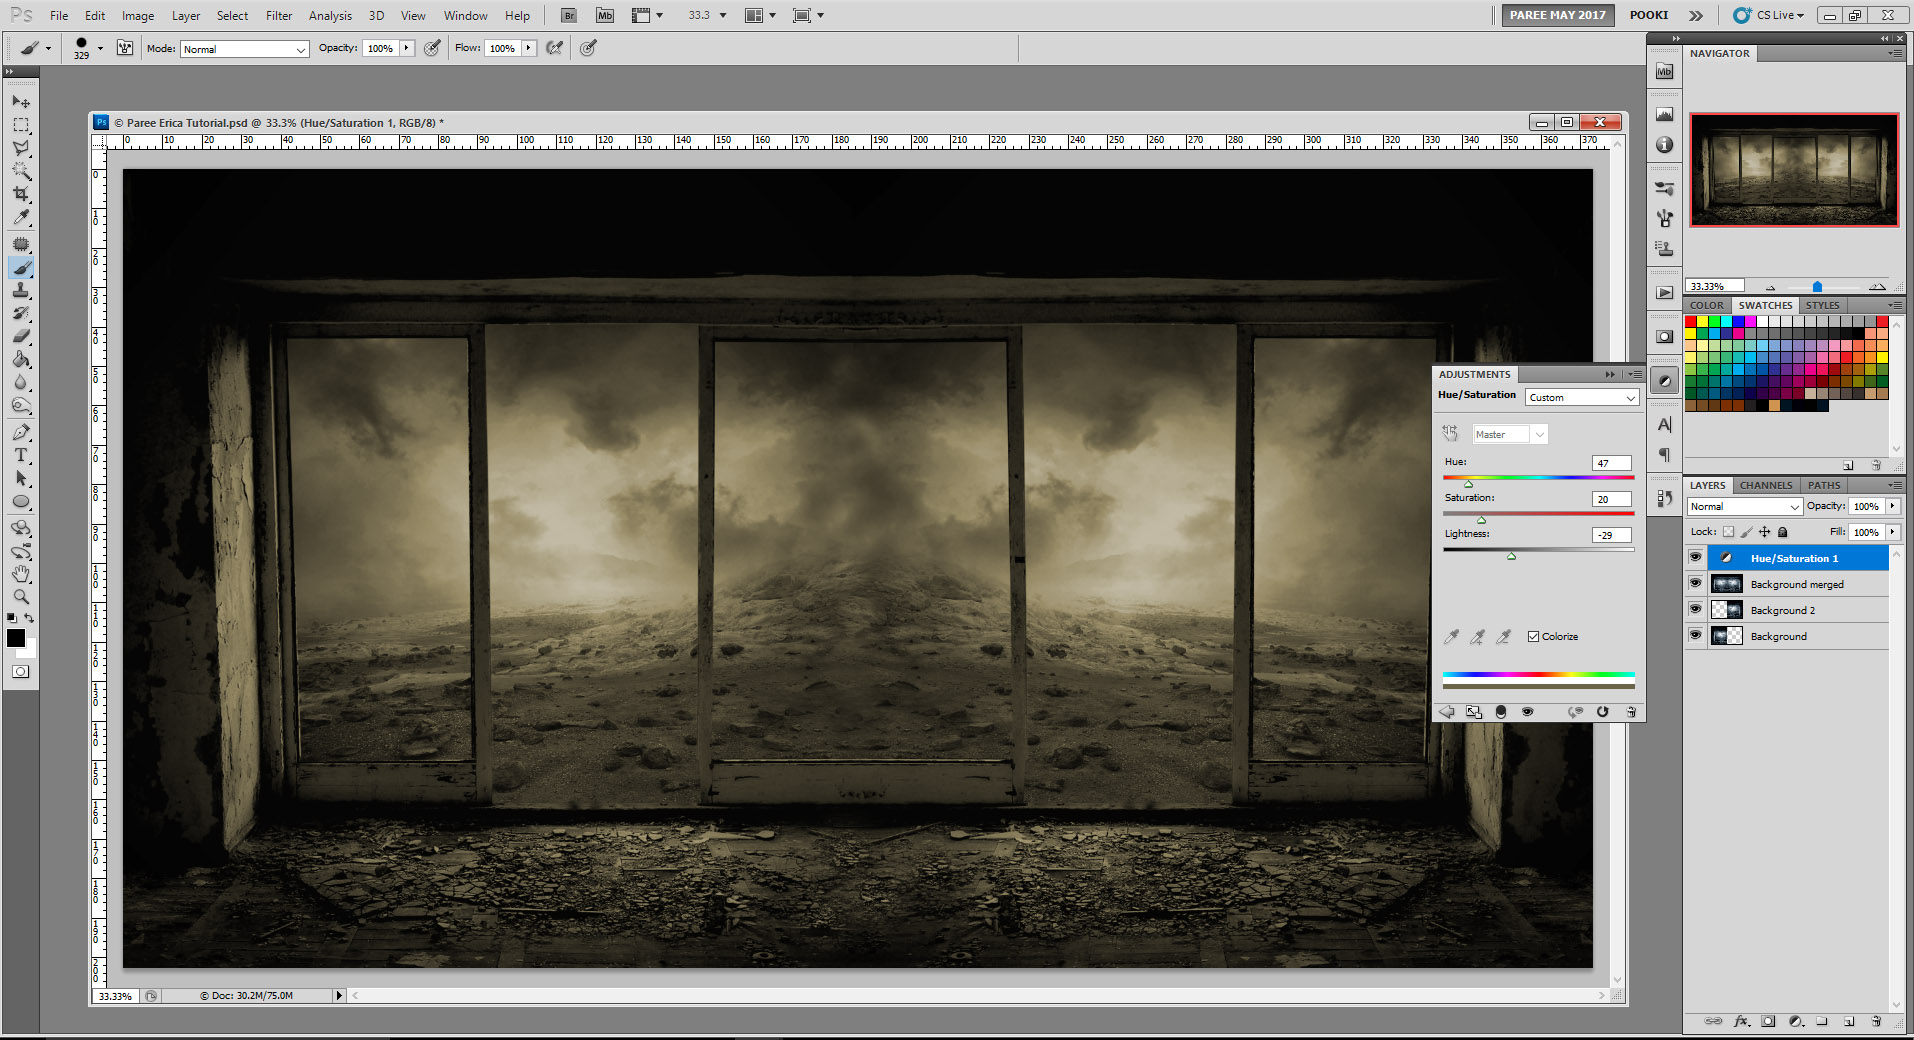Viewport: 1914px width, 1040px height.
Task: Open the Custom preset dropdown in Adjustments
Action: [1580, 397]
